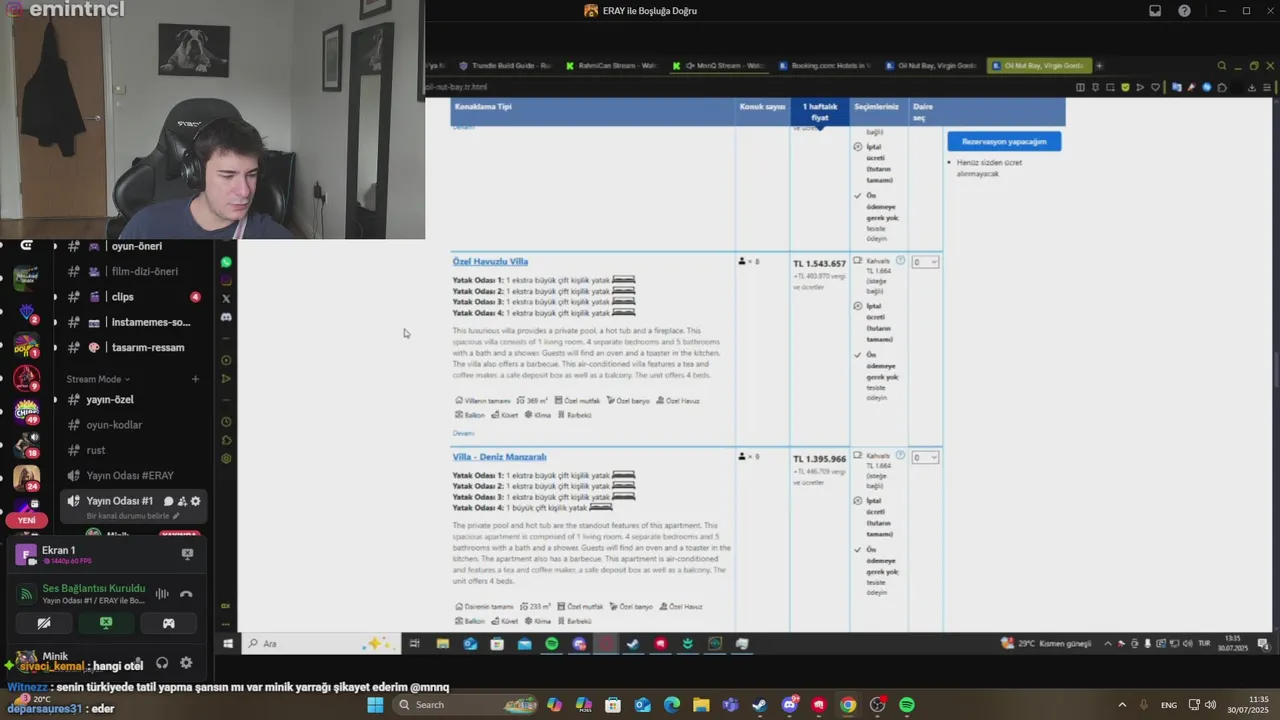Stop streaming Ekran 1
1280x720 pixels.
[x=187, y=554]
